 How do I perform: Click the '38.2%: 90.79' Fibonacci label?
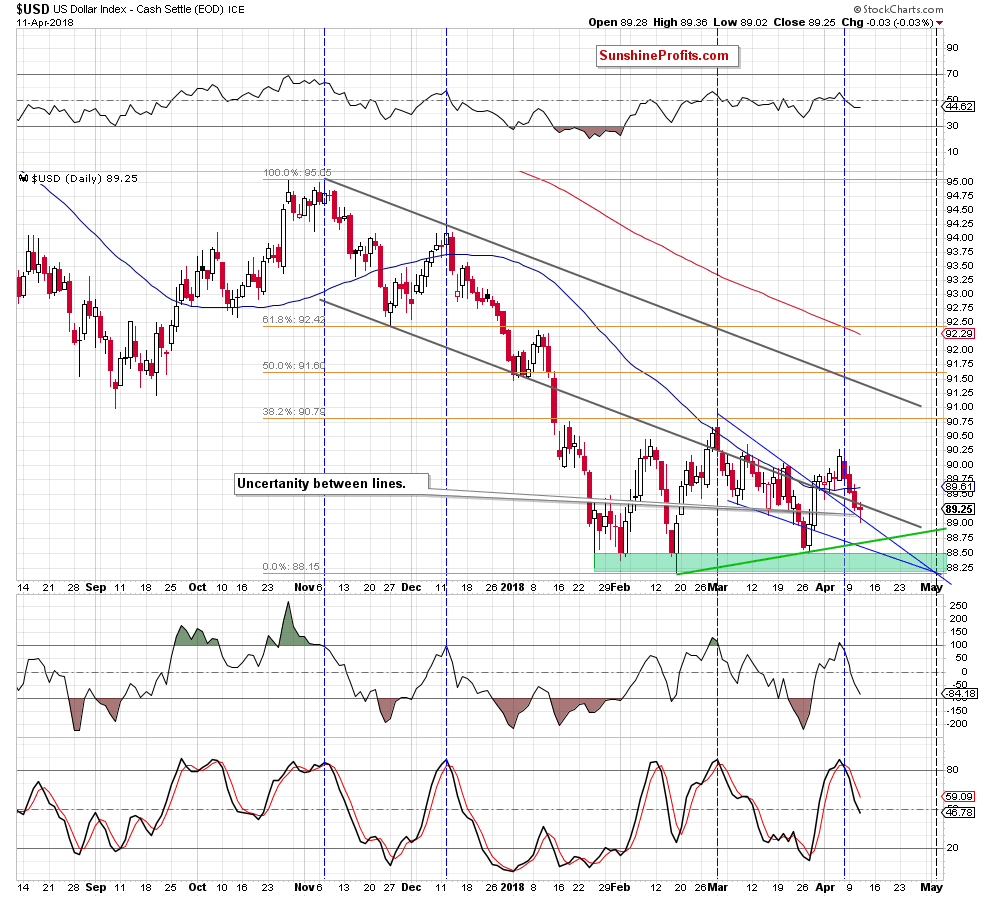(x=294, y=412)
